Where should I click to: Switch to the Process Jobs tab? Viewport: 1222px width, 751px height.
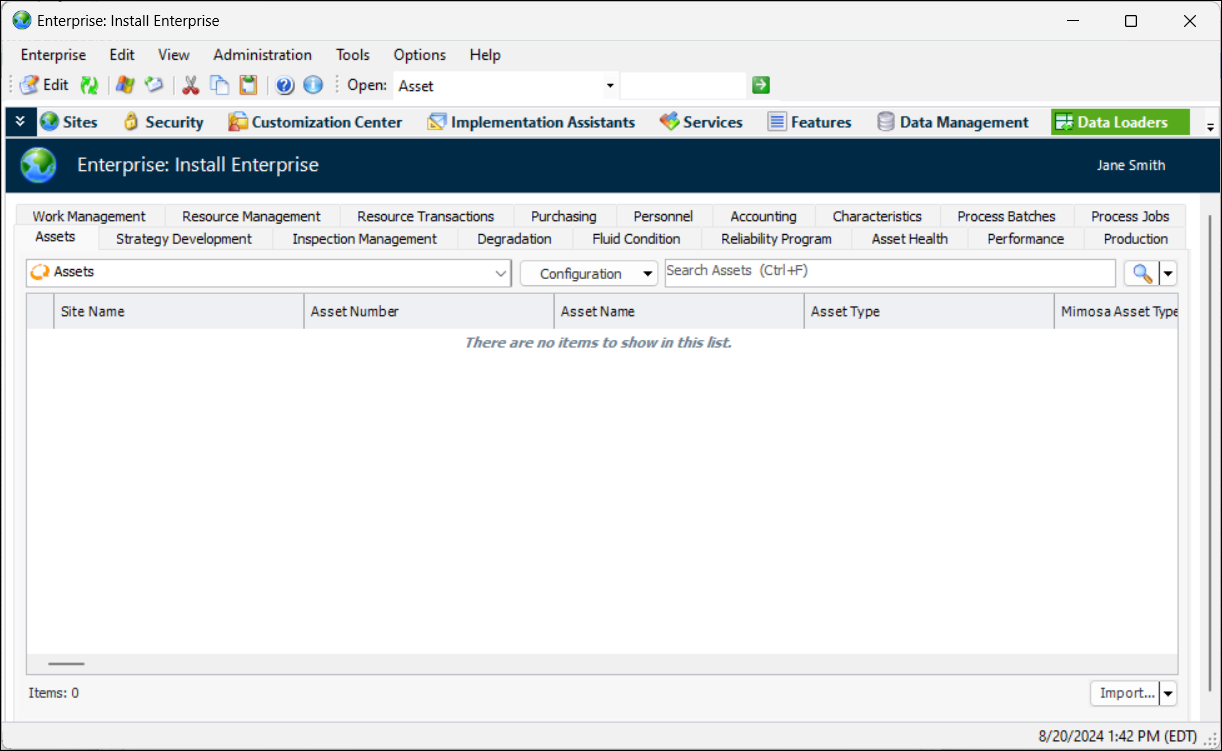tap(1130, 216)
